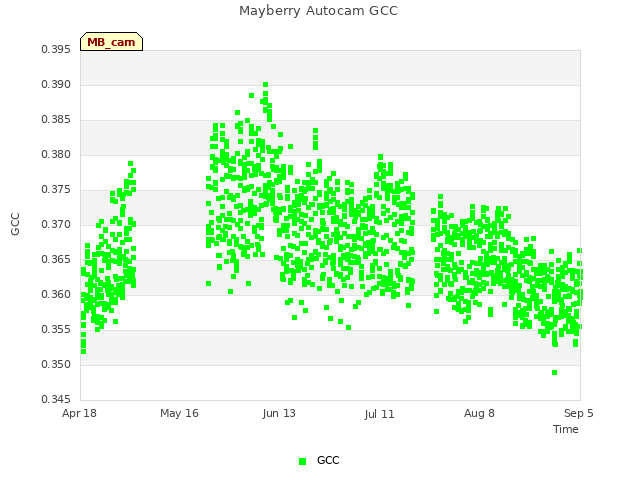Click the 0.350 y-axis value
This screenshot has height=480, width=640.
pyautogui.click(x=56, y=364)
